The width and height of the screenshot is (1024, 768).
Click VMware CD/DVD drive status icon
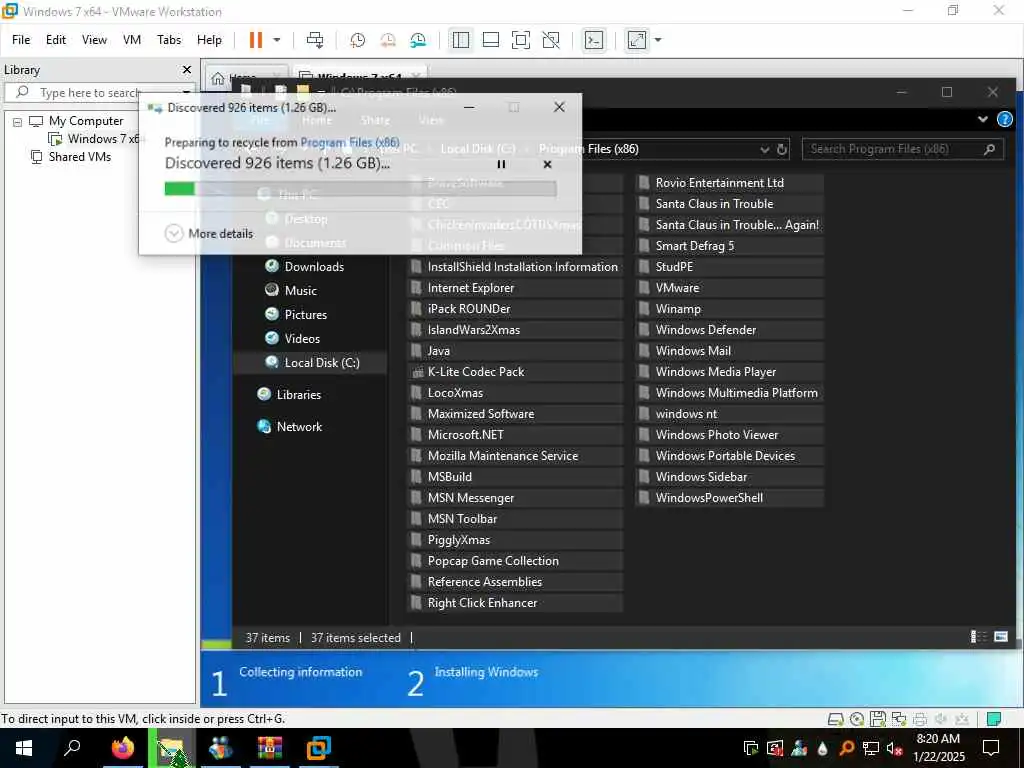tap(857, 720)
